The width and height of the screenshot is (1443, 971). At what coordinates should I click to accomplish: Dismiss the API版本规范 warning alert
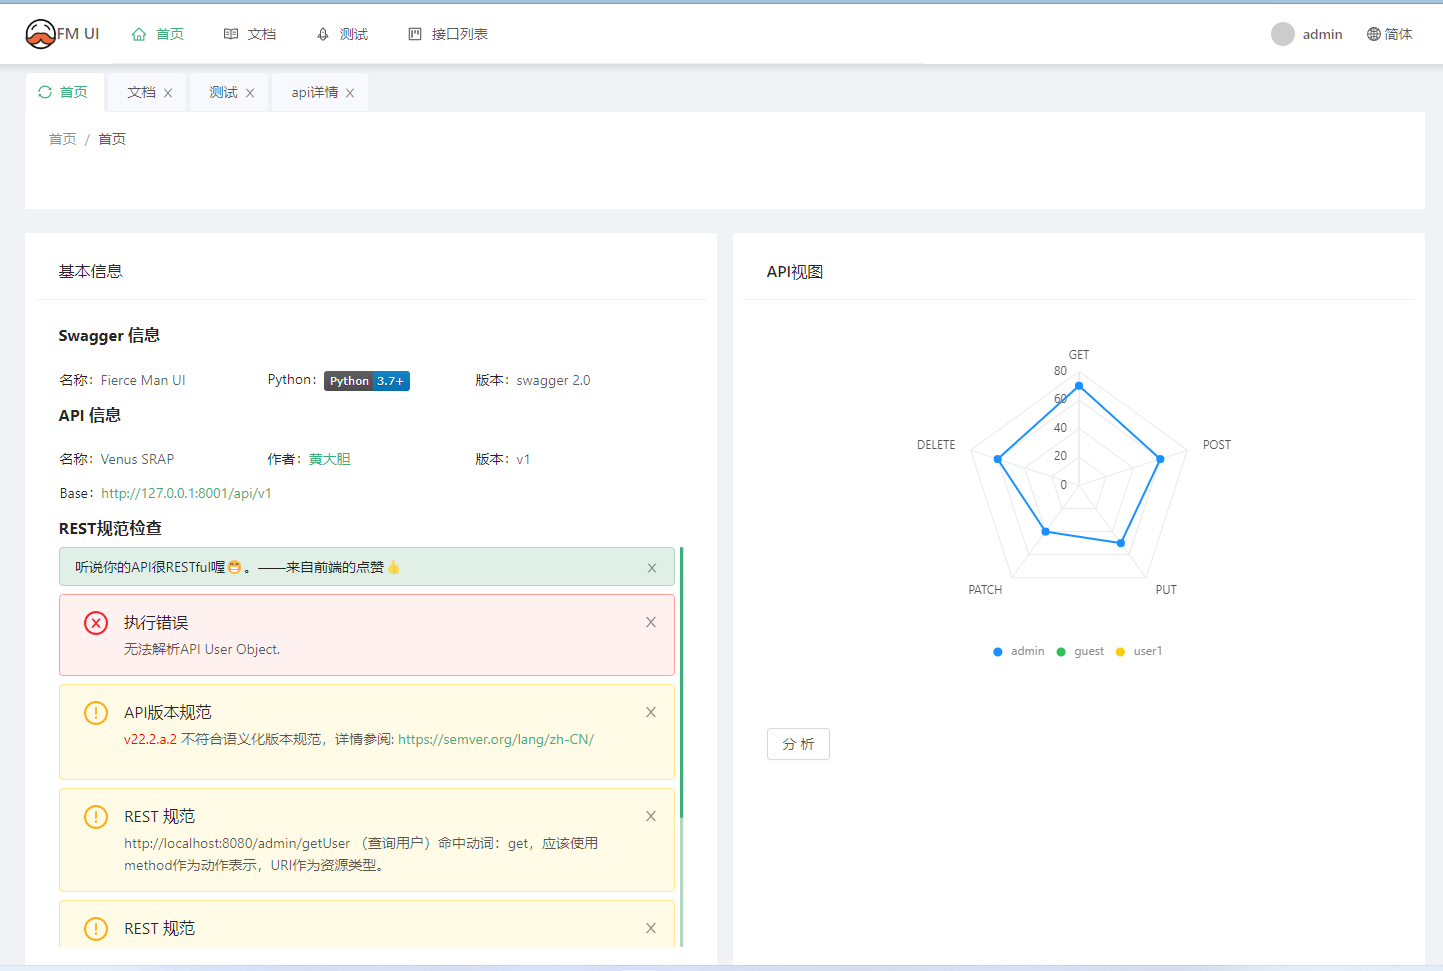click(x=651, y=712)
